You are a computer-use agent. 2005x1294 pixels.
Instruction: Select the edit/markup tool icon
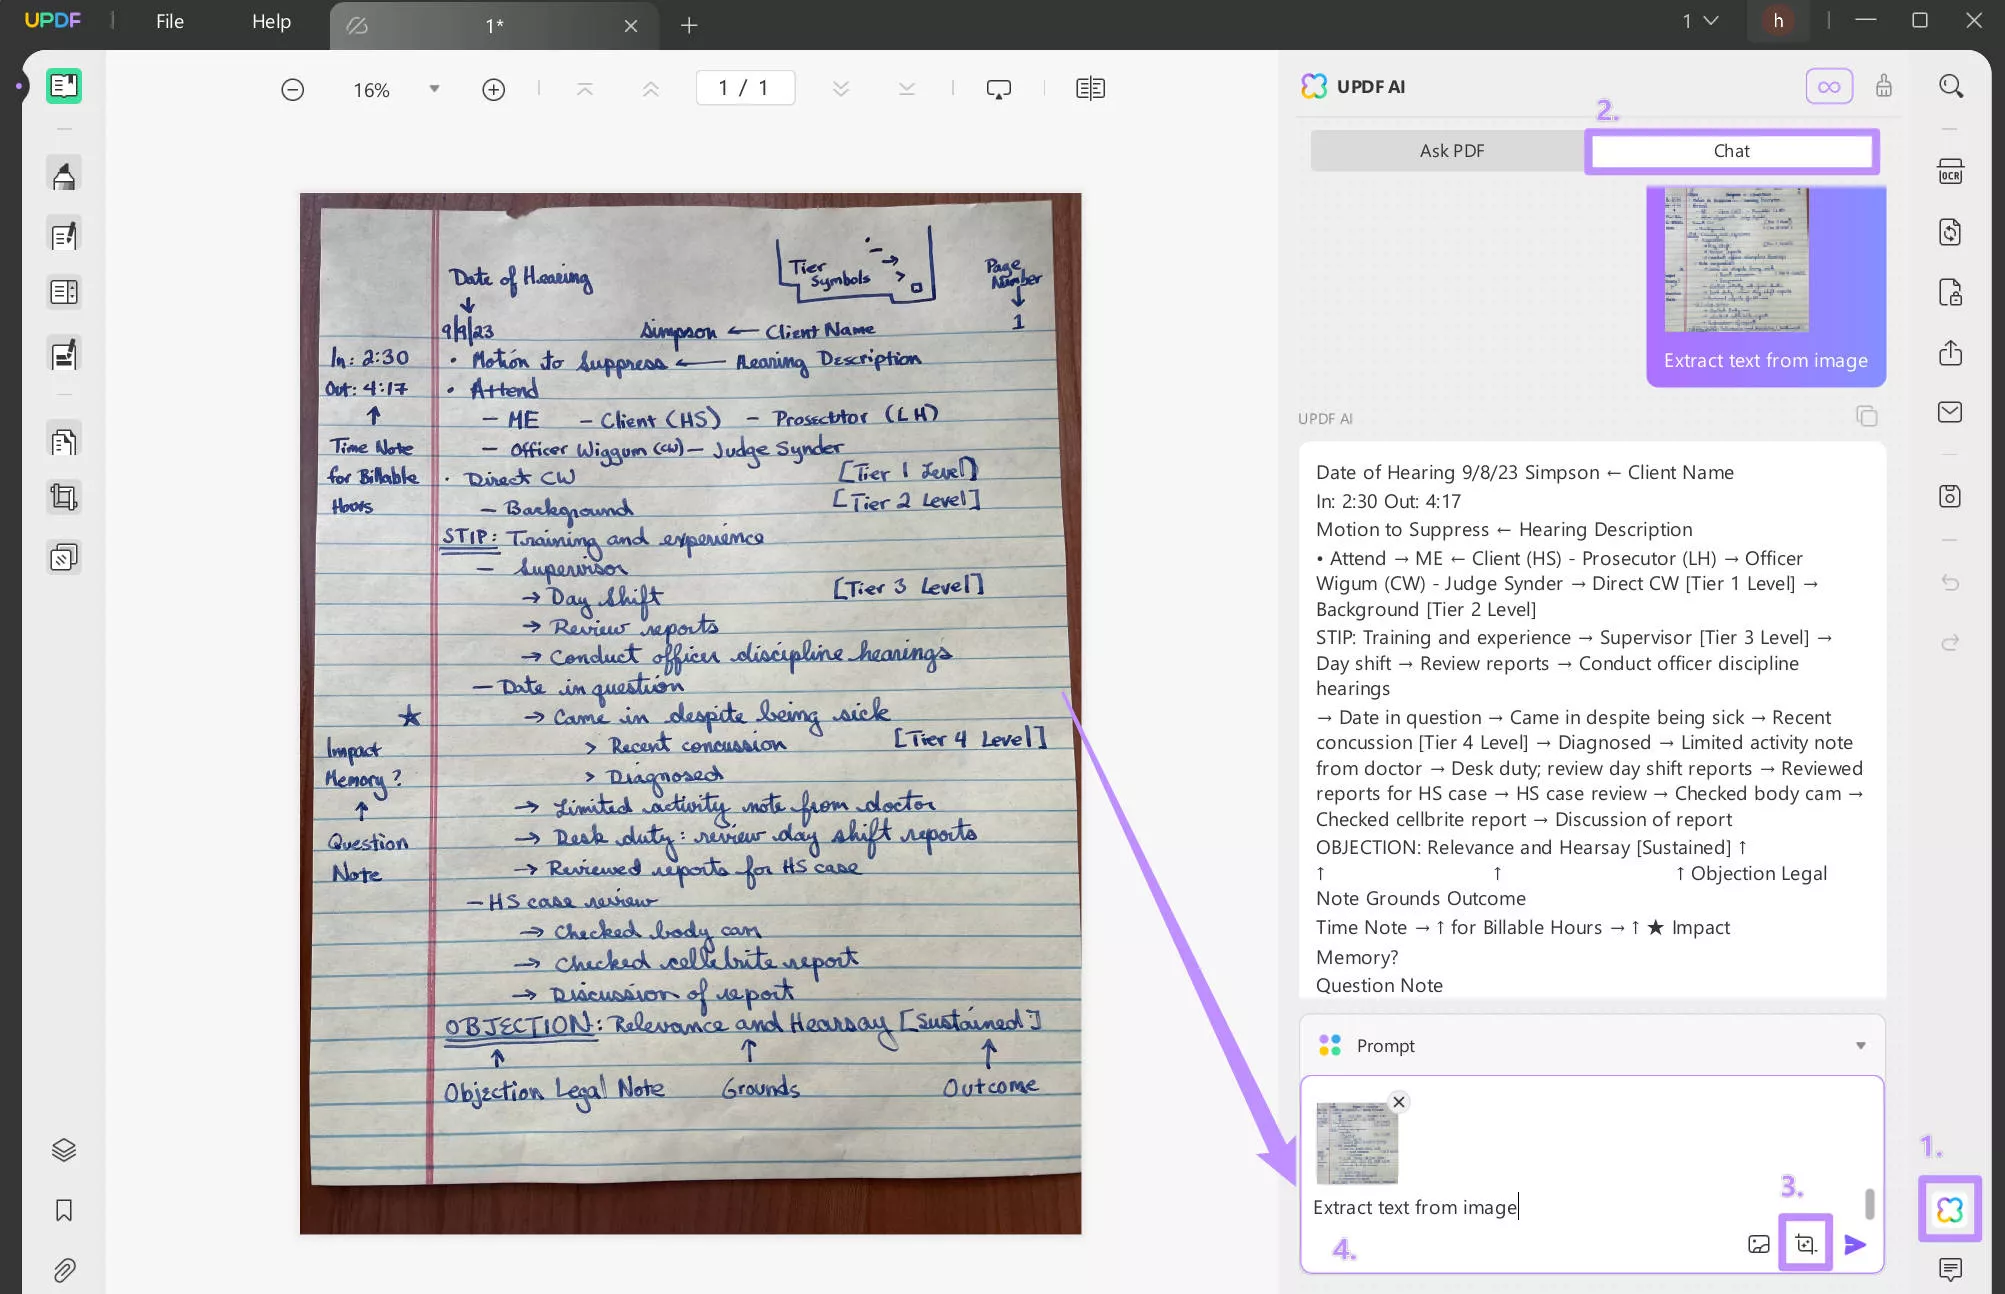click(x=64, y=235)
